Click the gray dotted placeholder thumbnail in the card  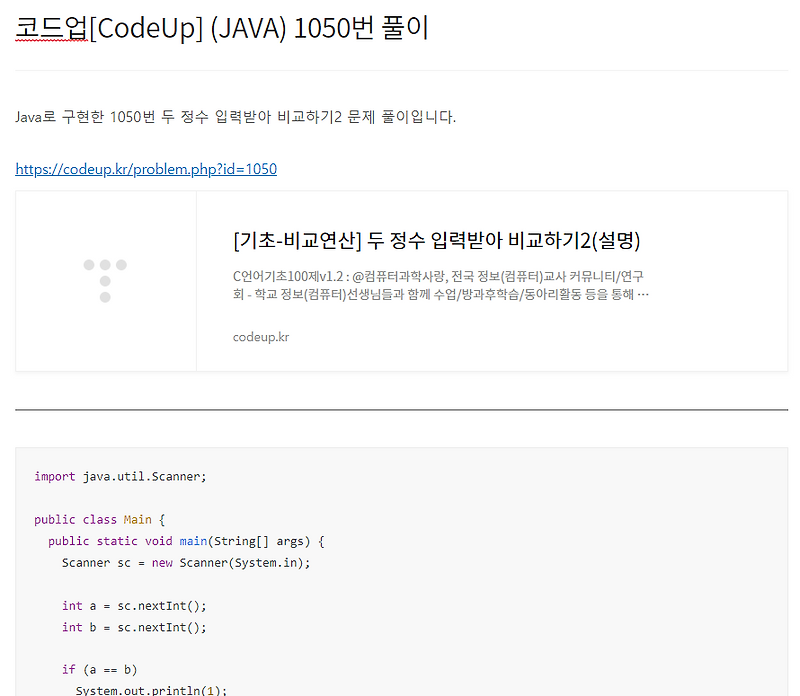coord(105,280)
